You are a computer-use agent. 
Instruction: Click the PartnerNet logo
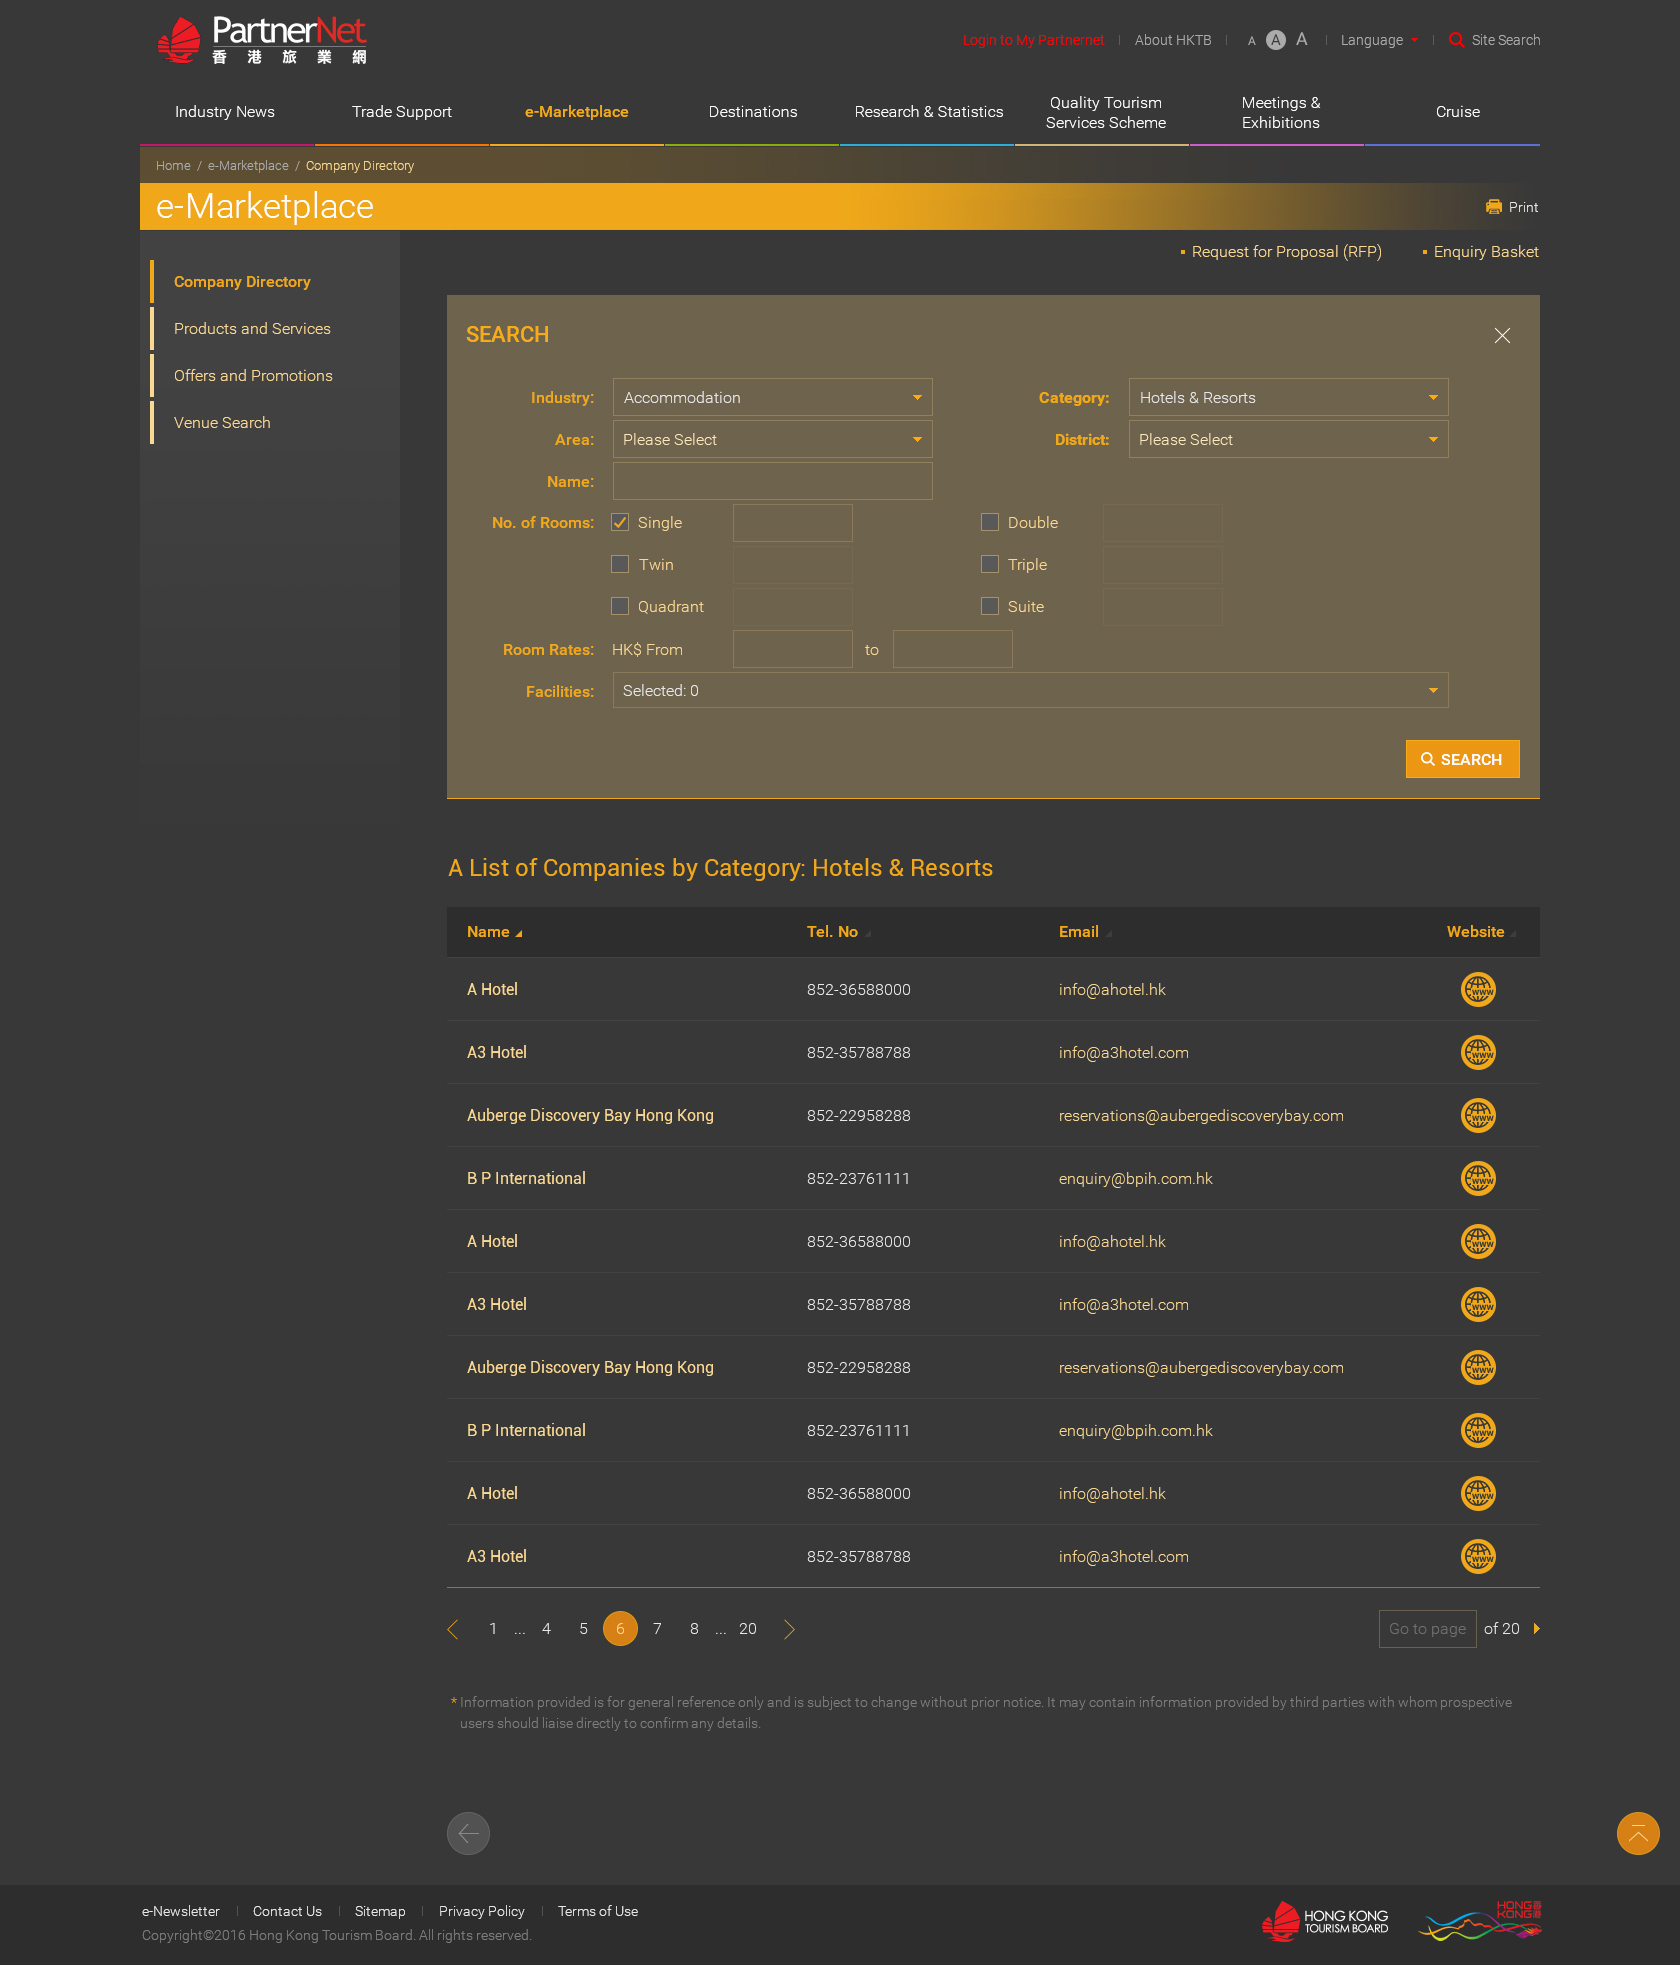(263, 41)
